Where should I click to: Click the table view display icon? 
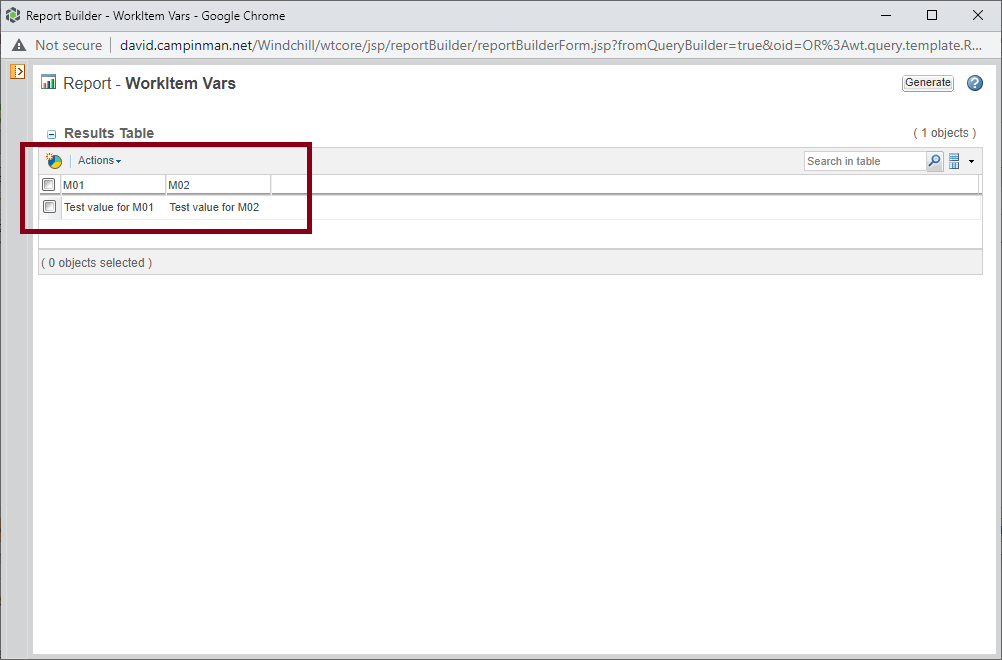coord(956,160)
